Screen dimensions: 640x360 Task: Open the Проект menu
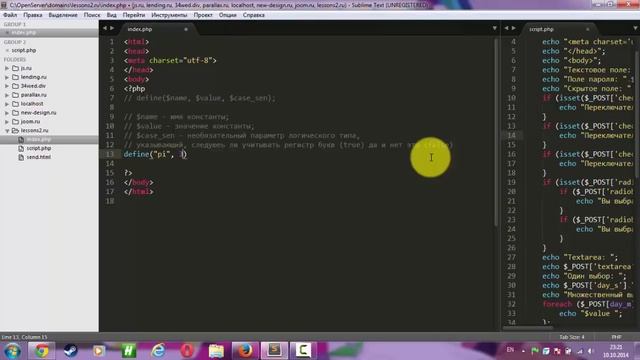203,15
